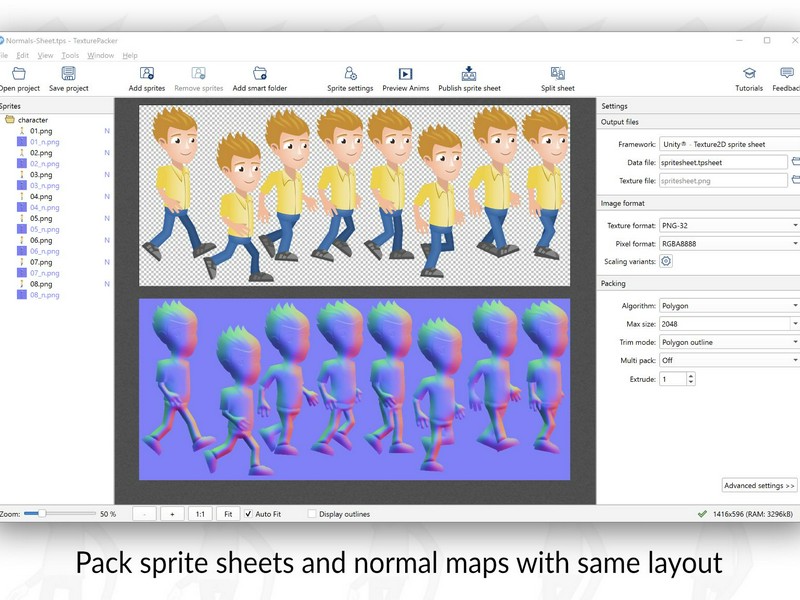Click the Data file input field
800x600 pixels.
coord(723,162)
